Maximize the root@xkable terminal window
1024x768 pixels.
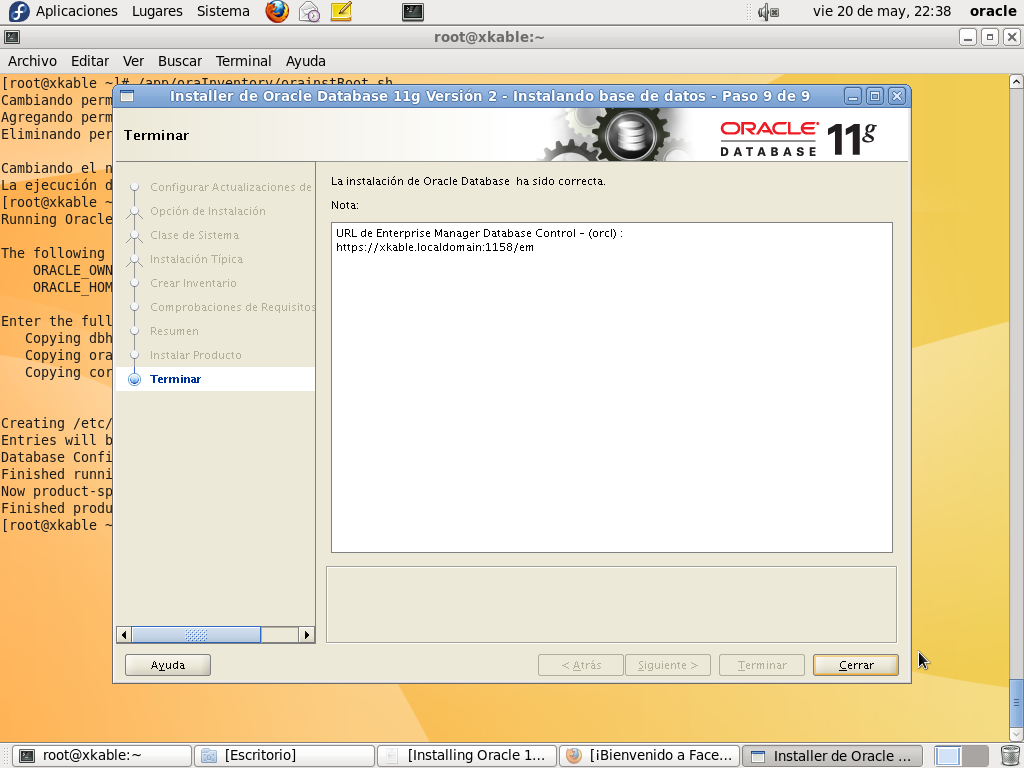989,37
